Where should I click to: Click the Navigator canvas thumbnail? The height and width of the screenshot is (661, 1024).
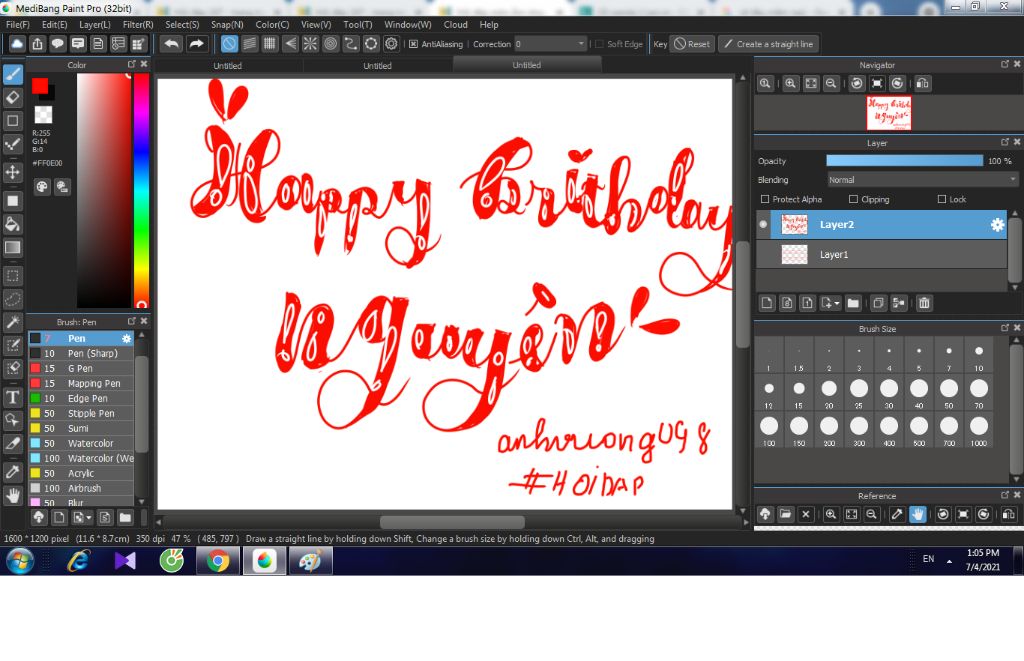(889, 113)
